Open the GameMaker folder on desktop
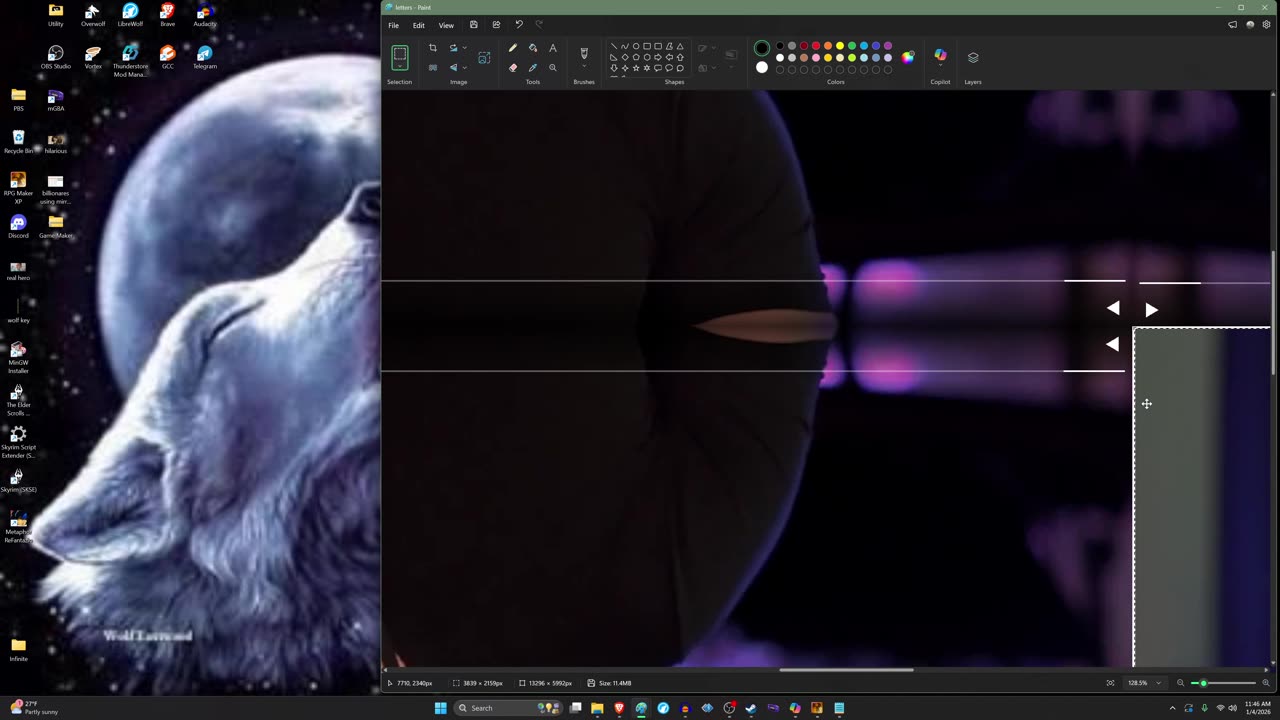1280x720 pixels. point(56,226)
